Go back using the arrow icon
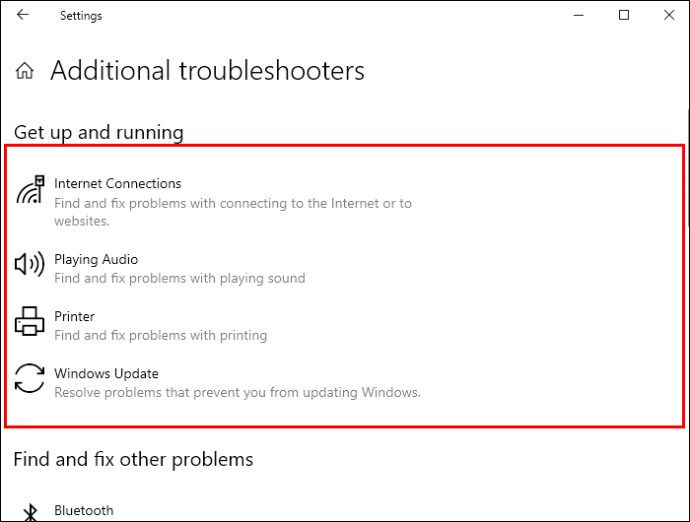Viewport: 690px width, 522px height. pyautogui.click(x=22, y=15)
